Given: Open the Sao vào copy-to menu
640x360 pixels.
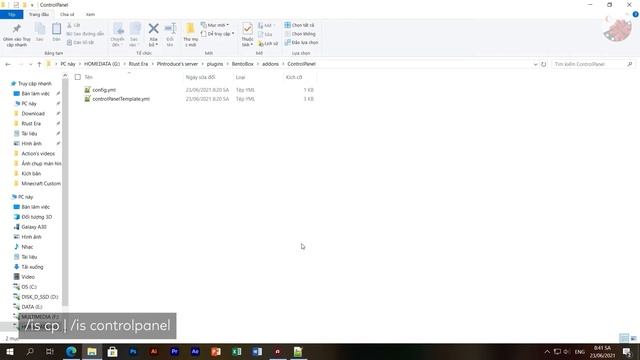Looking at the screenshot, I should coord(134,35).
